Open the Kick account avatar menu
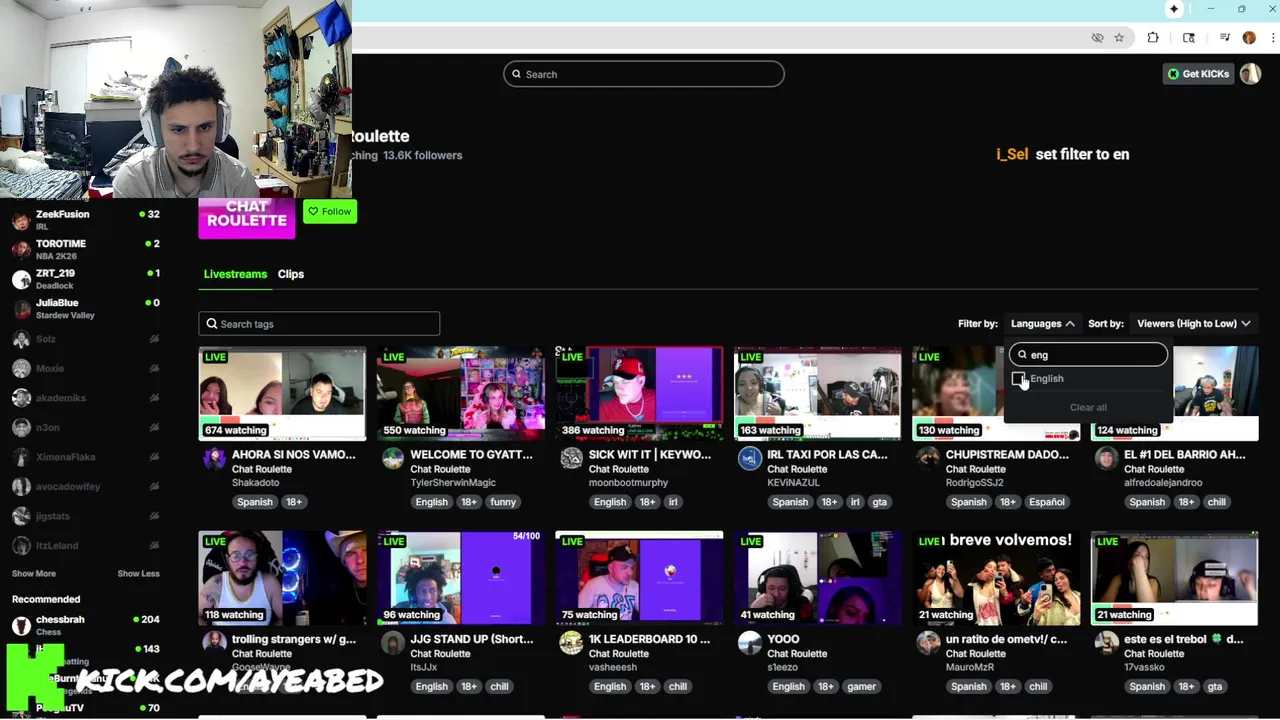 (x=1250, y=74)
